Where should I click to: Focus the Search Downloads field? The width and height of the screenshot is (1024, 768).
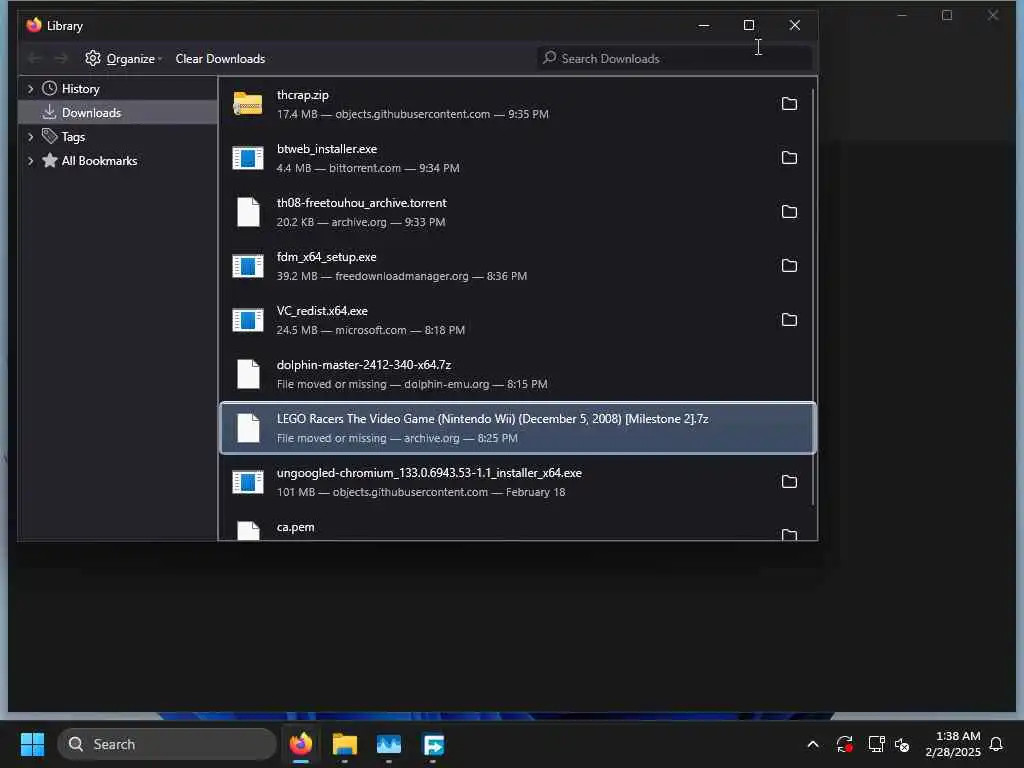(x=675, y=58)
